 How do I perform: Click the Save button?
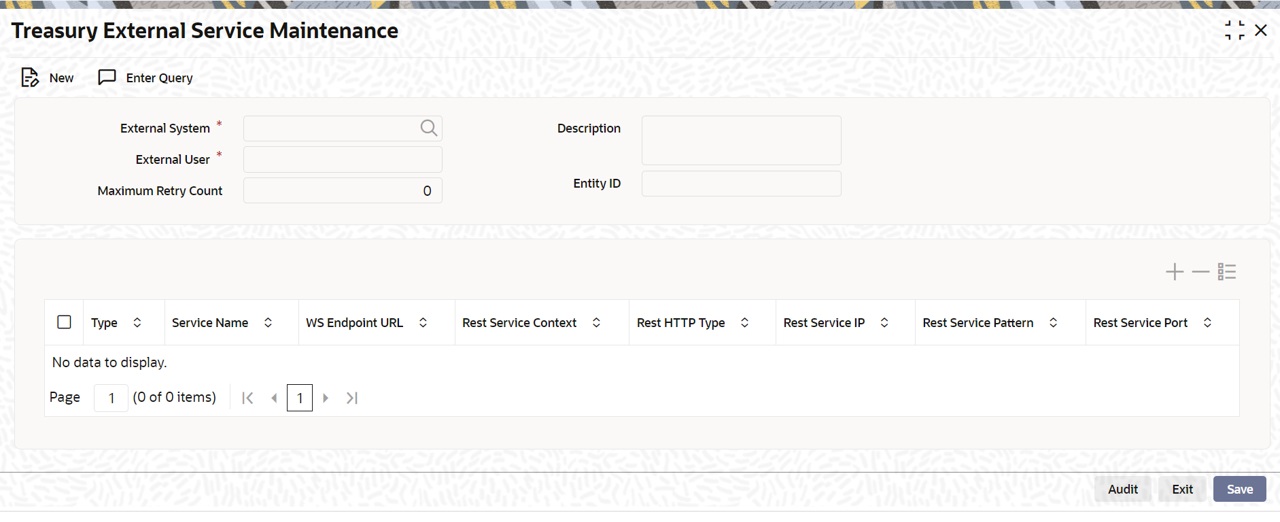[1240, 489]
